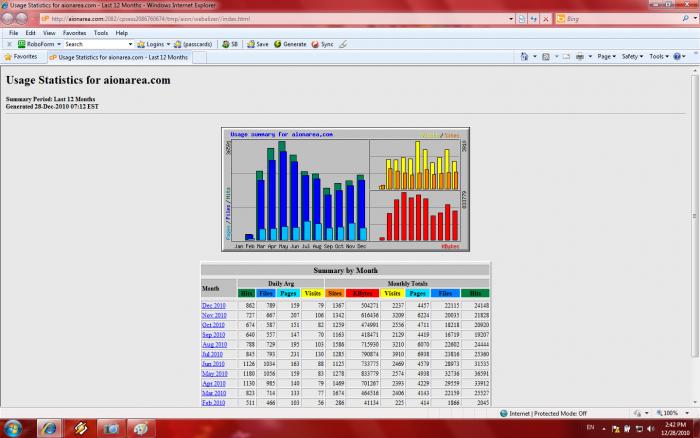Click the RoboForm Generate icon
The width and height of the screenshot is (700, 438).
tap(289, 44)
